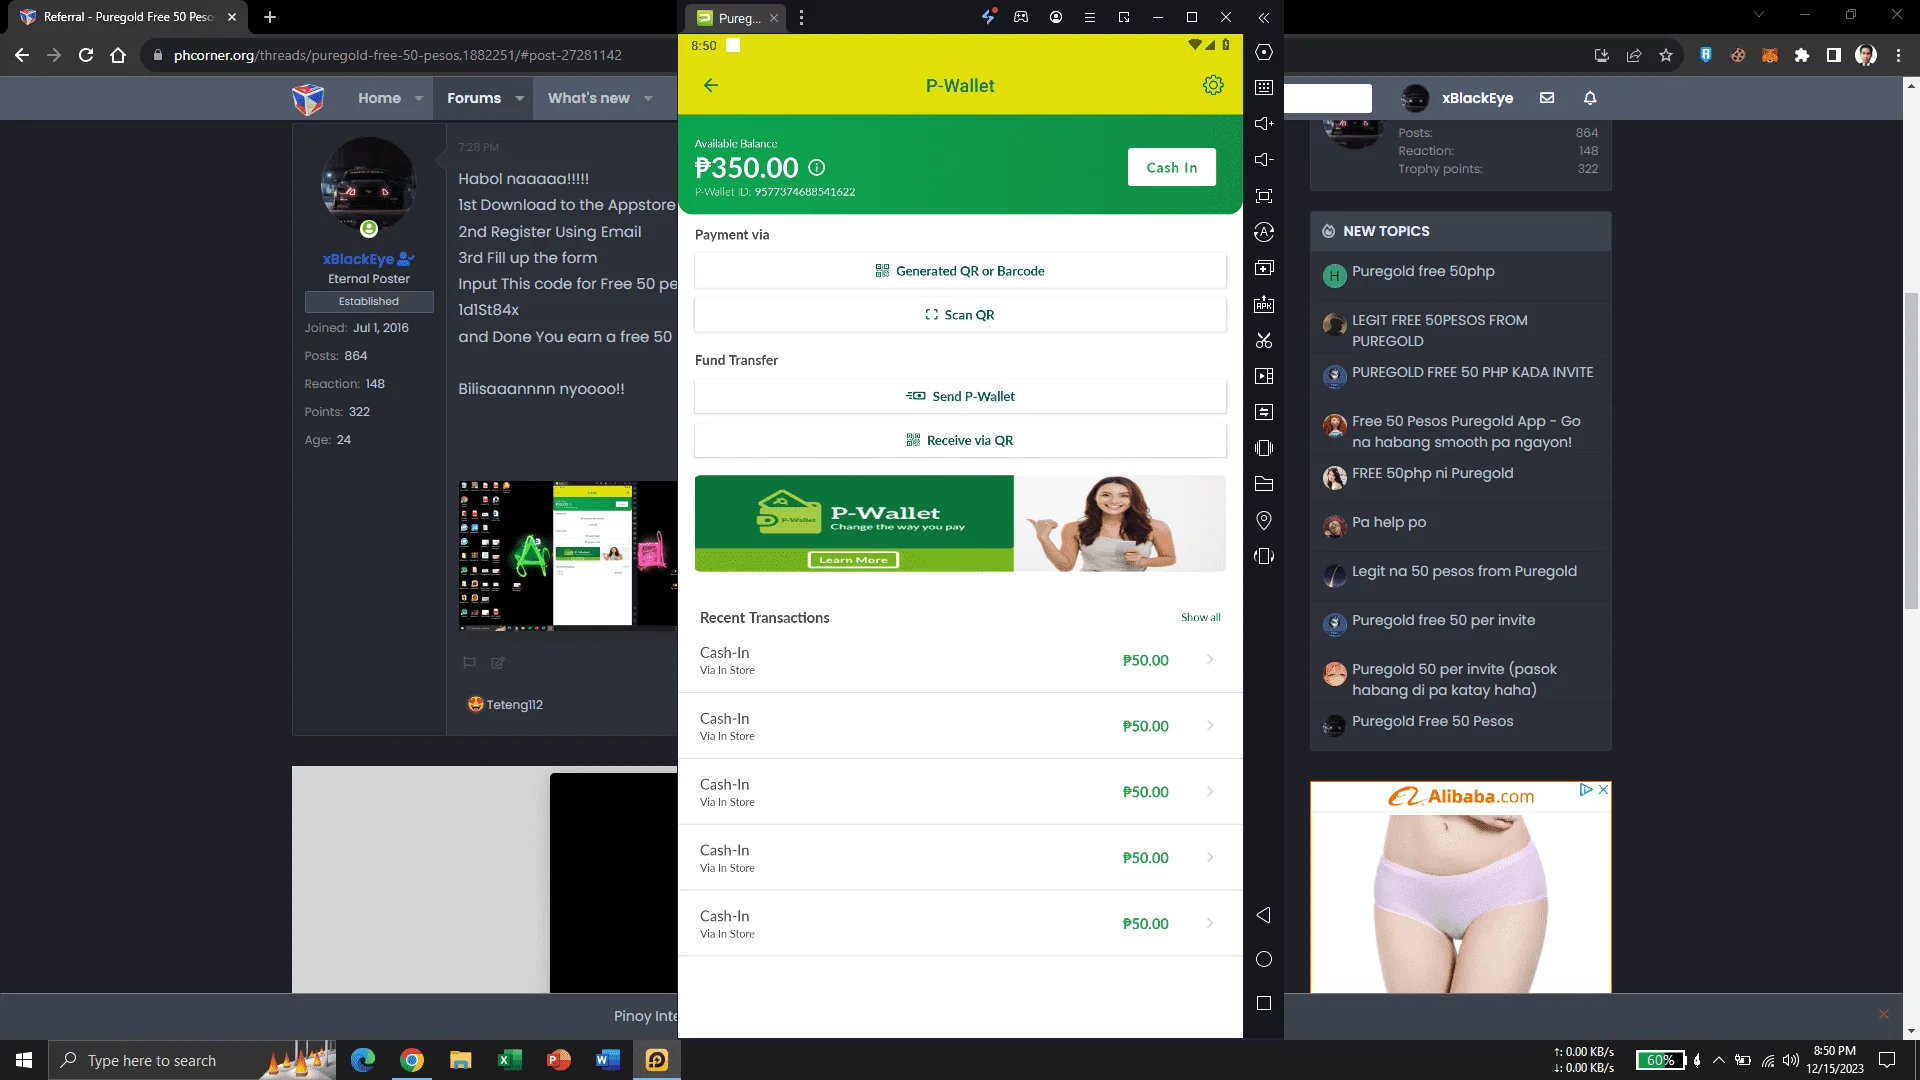The width and height of the screenshot is (1920, 1080).
Task: Open P-Wallet settings gear
Action: (1213, 85)
